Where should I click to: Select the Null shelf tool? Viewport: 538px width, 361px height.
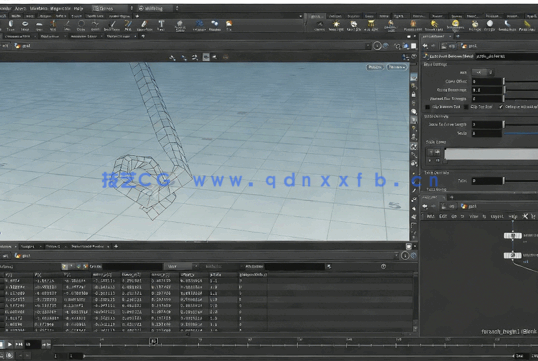coord(53,25)
